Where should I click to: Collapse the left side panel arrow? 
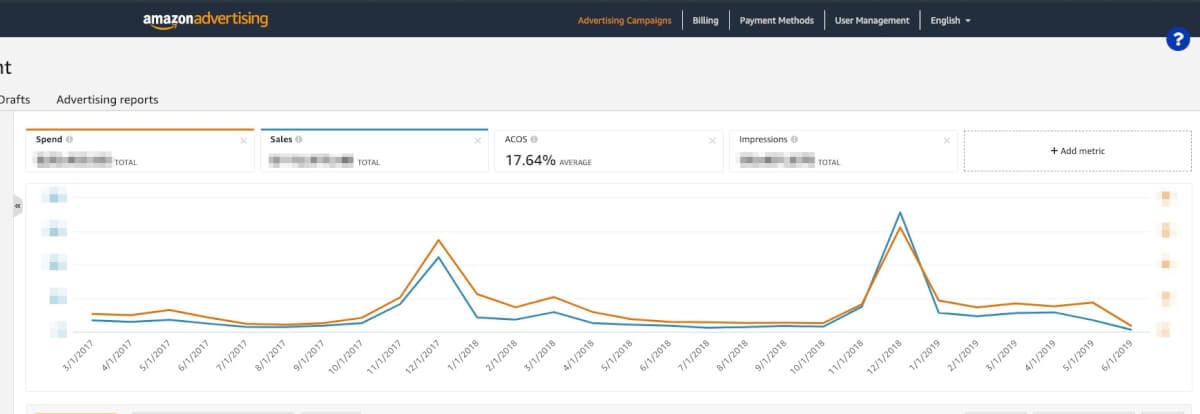coord(17,205)
